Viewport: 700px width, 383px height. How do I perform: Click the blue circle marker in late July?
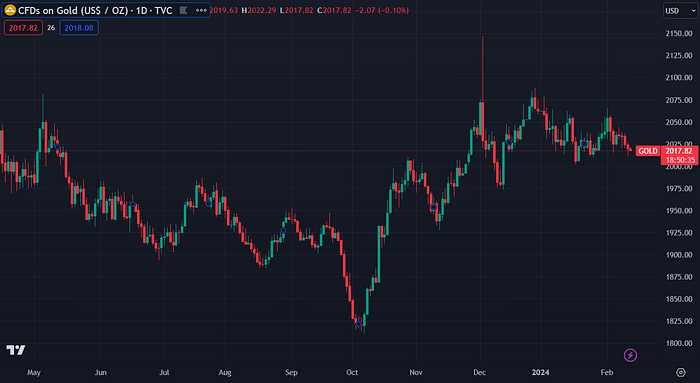point(208,203)
